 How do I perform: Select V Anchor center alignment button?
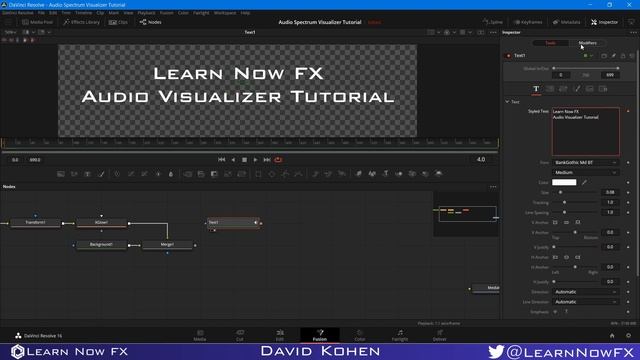[567, 222]
